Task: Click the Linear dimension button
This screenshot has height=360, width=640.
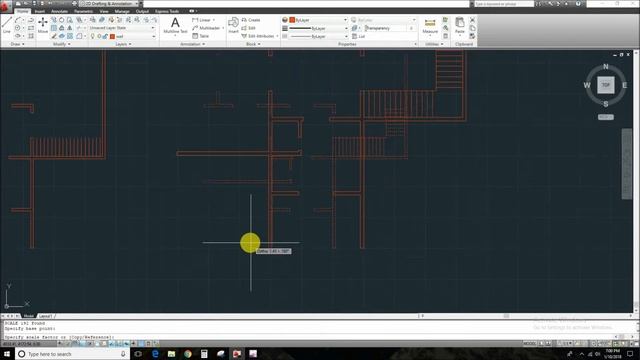Action: [201, 20]
